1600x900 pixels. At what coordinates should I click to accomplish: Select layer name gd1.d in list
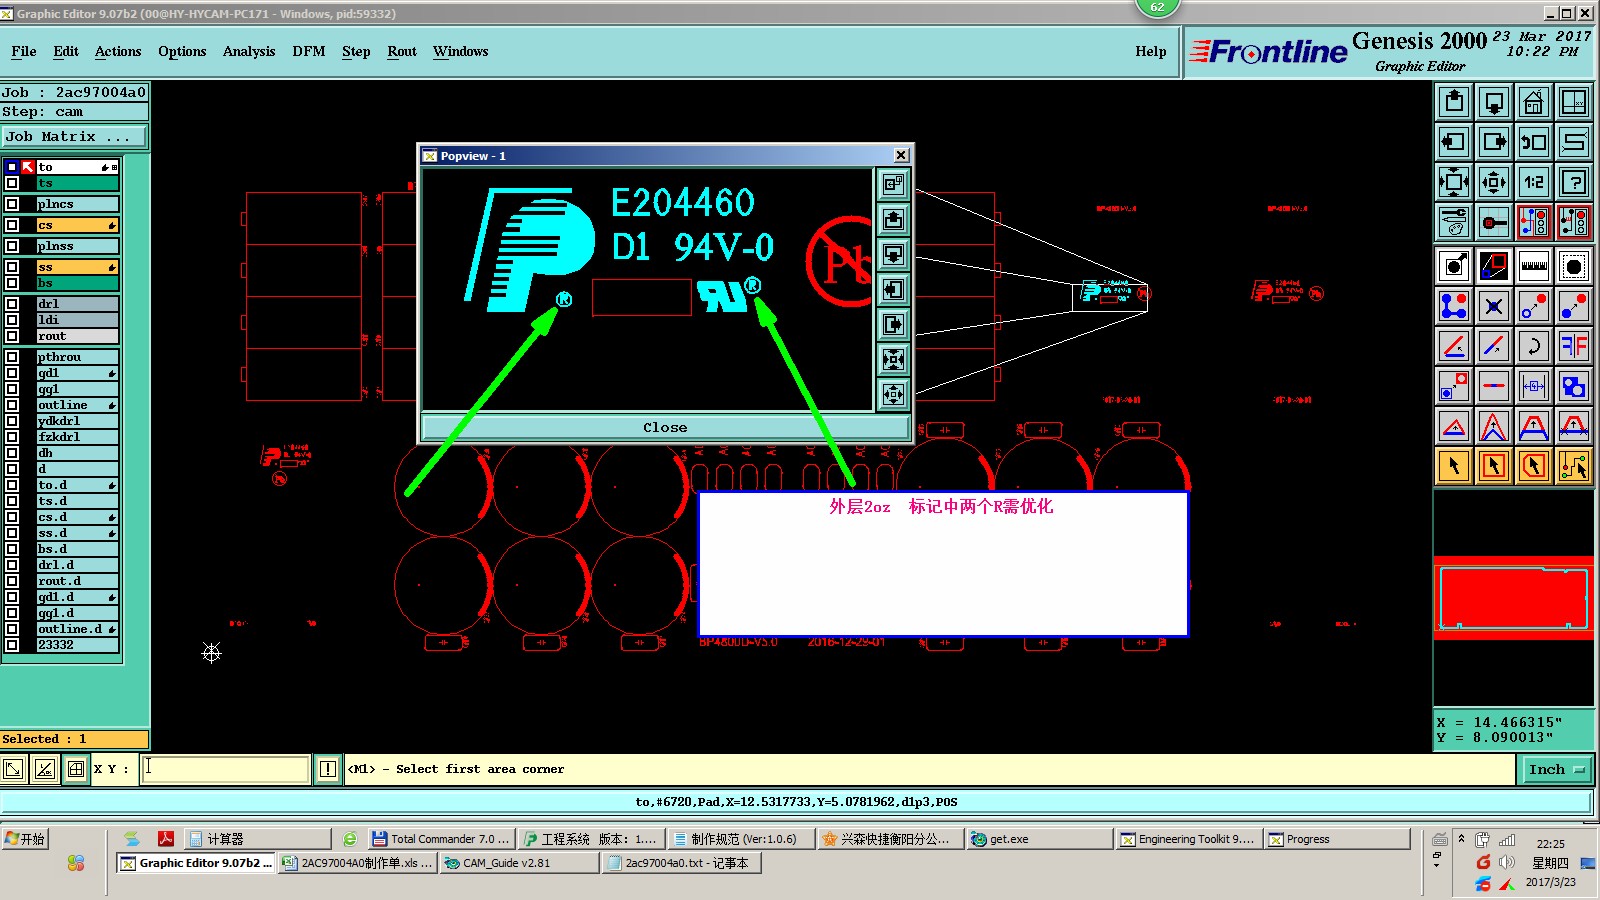tap(77, 597)
